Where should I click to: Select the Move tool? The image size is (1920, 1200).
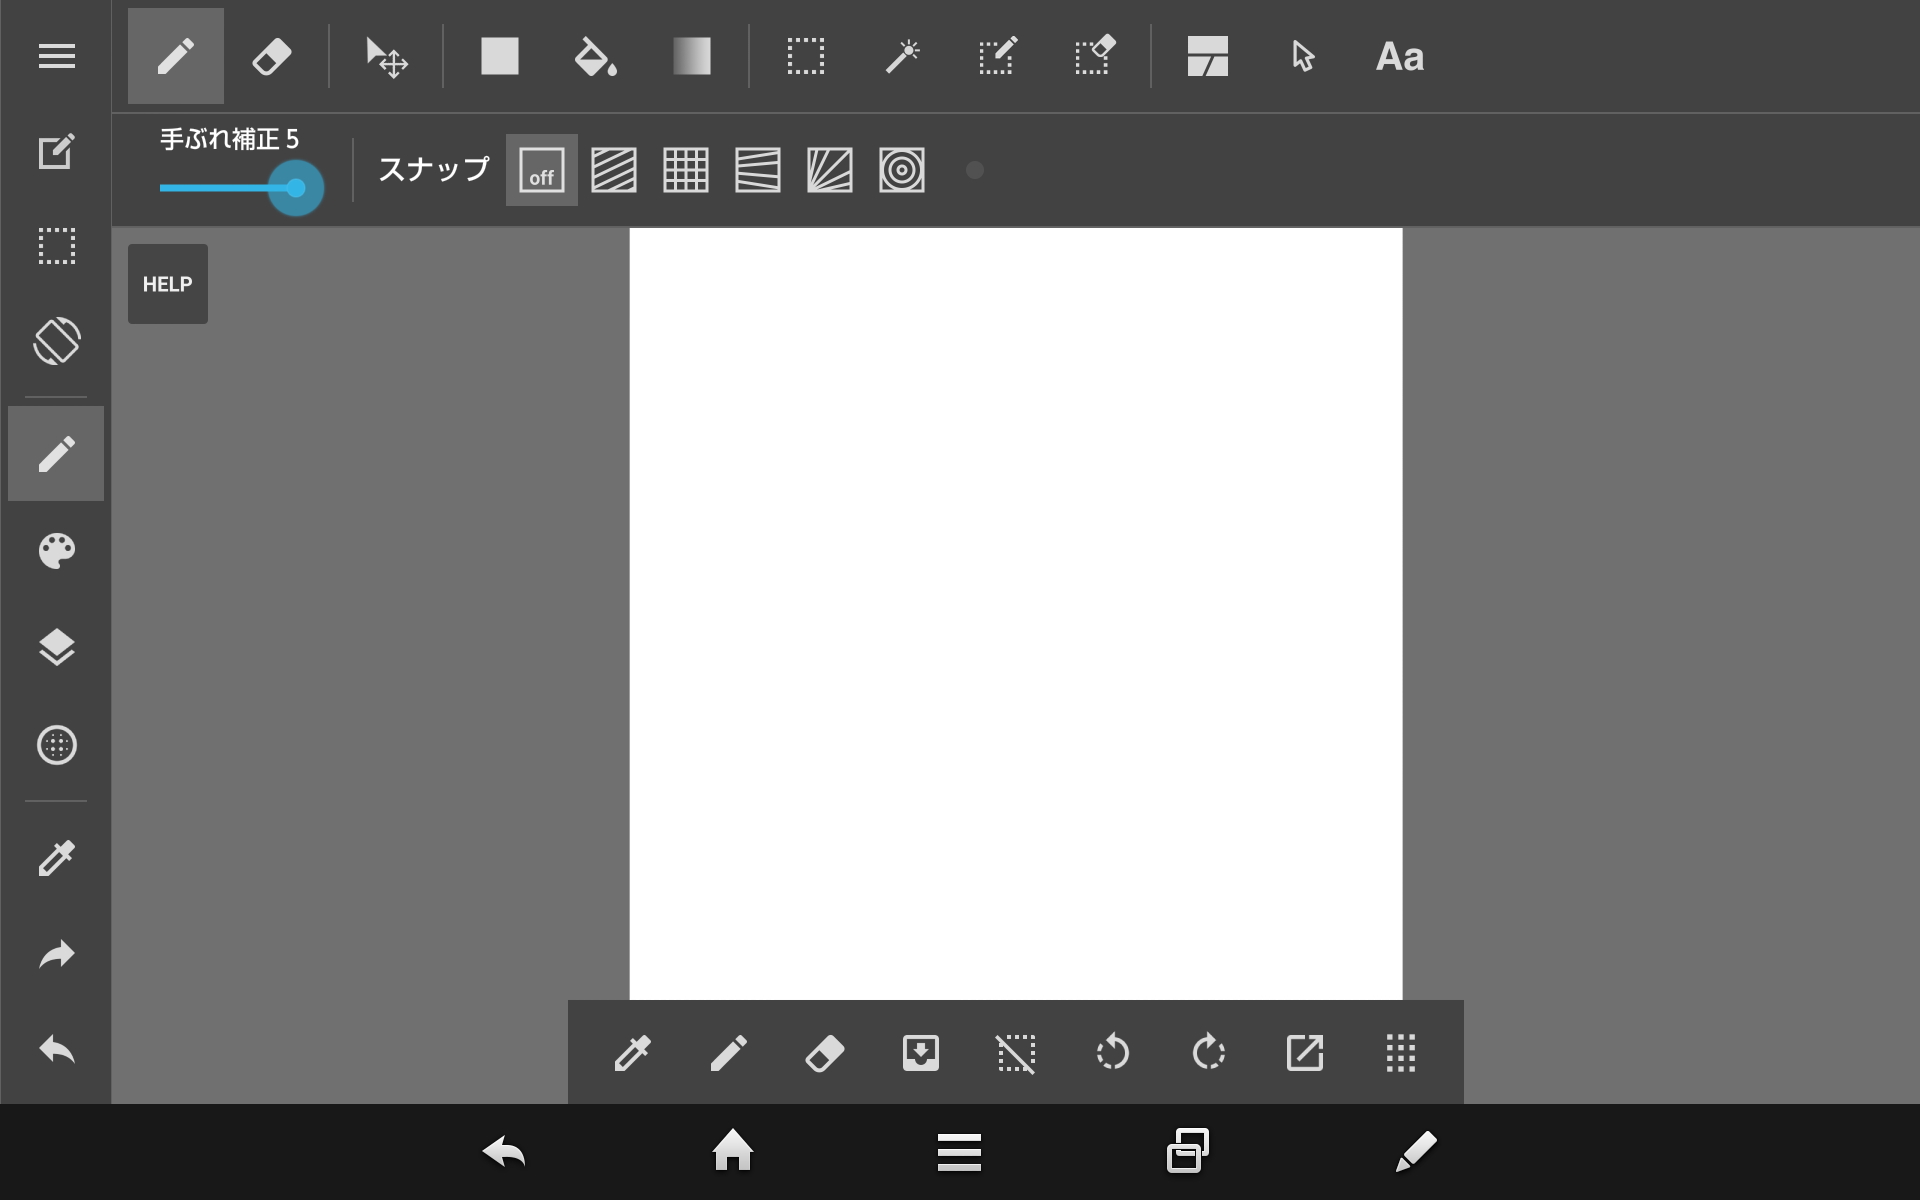[386, 56]
